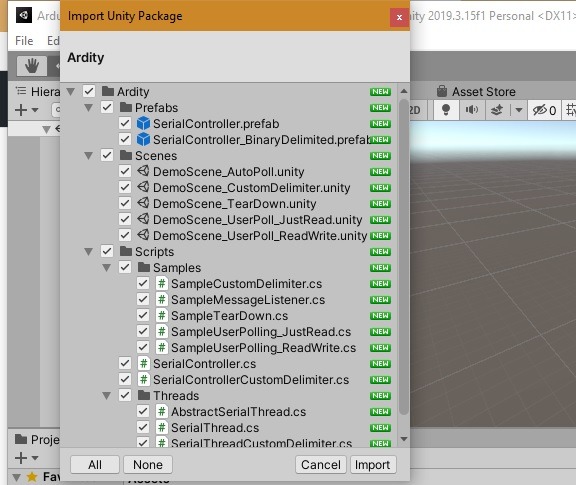The width and height of the screenshot is (576, 485).
Task: Click the import list vertical scrollbar thumb
Action: coord(404,257)
